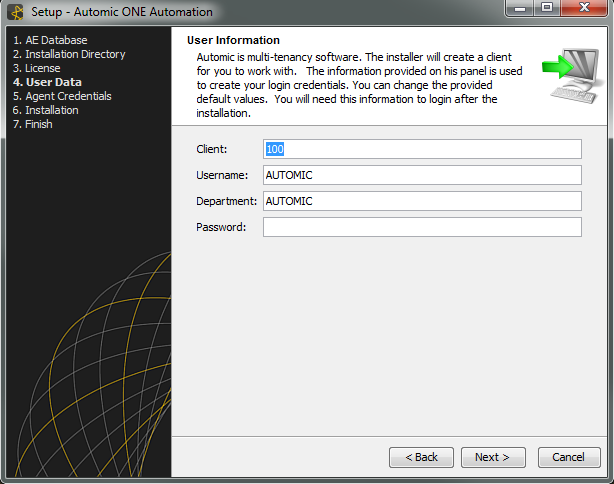614x484 pixels.
Task: Select step 6. Installation
Action: pyautogui.click(x=45, y=110)
